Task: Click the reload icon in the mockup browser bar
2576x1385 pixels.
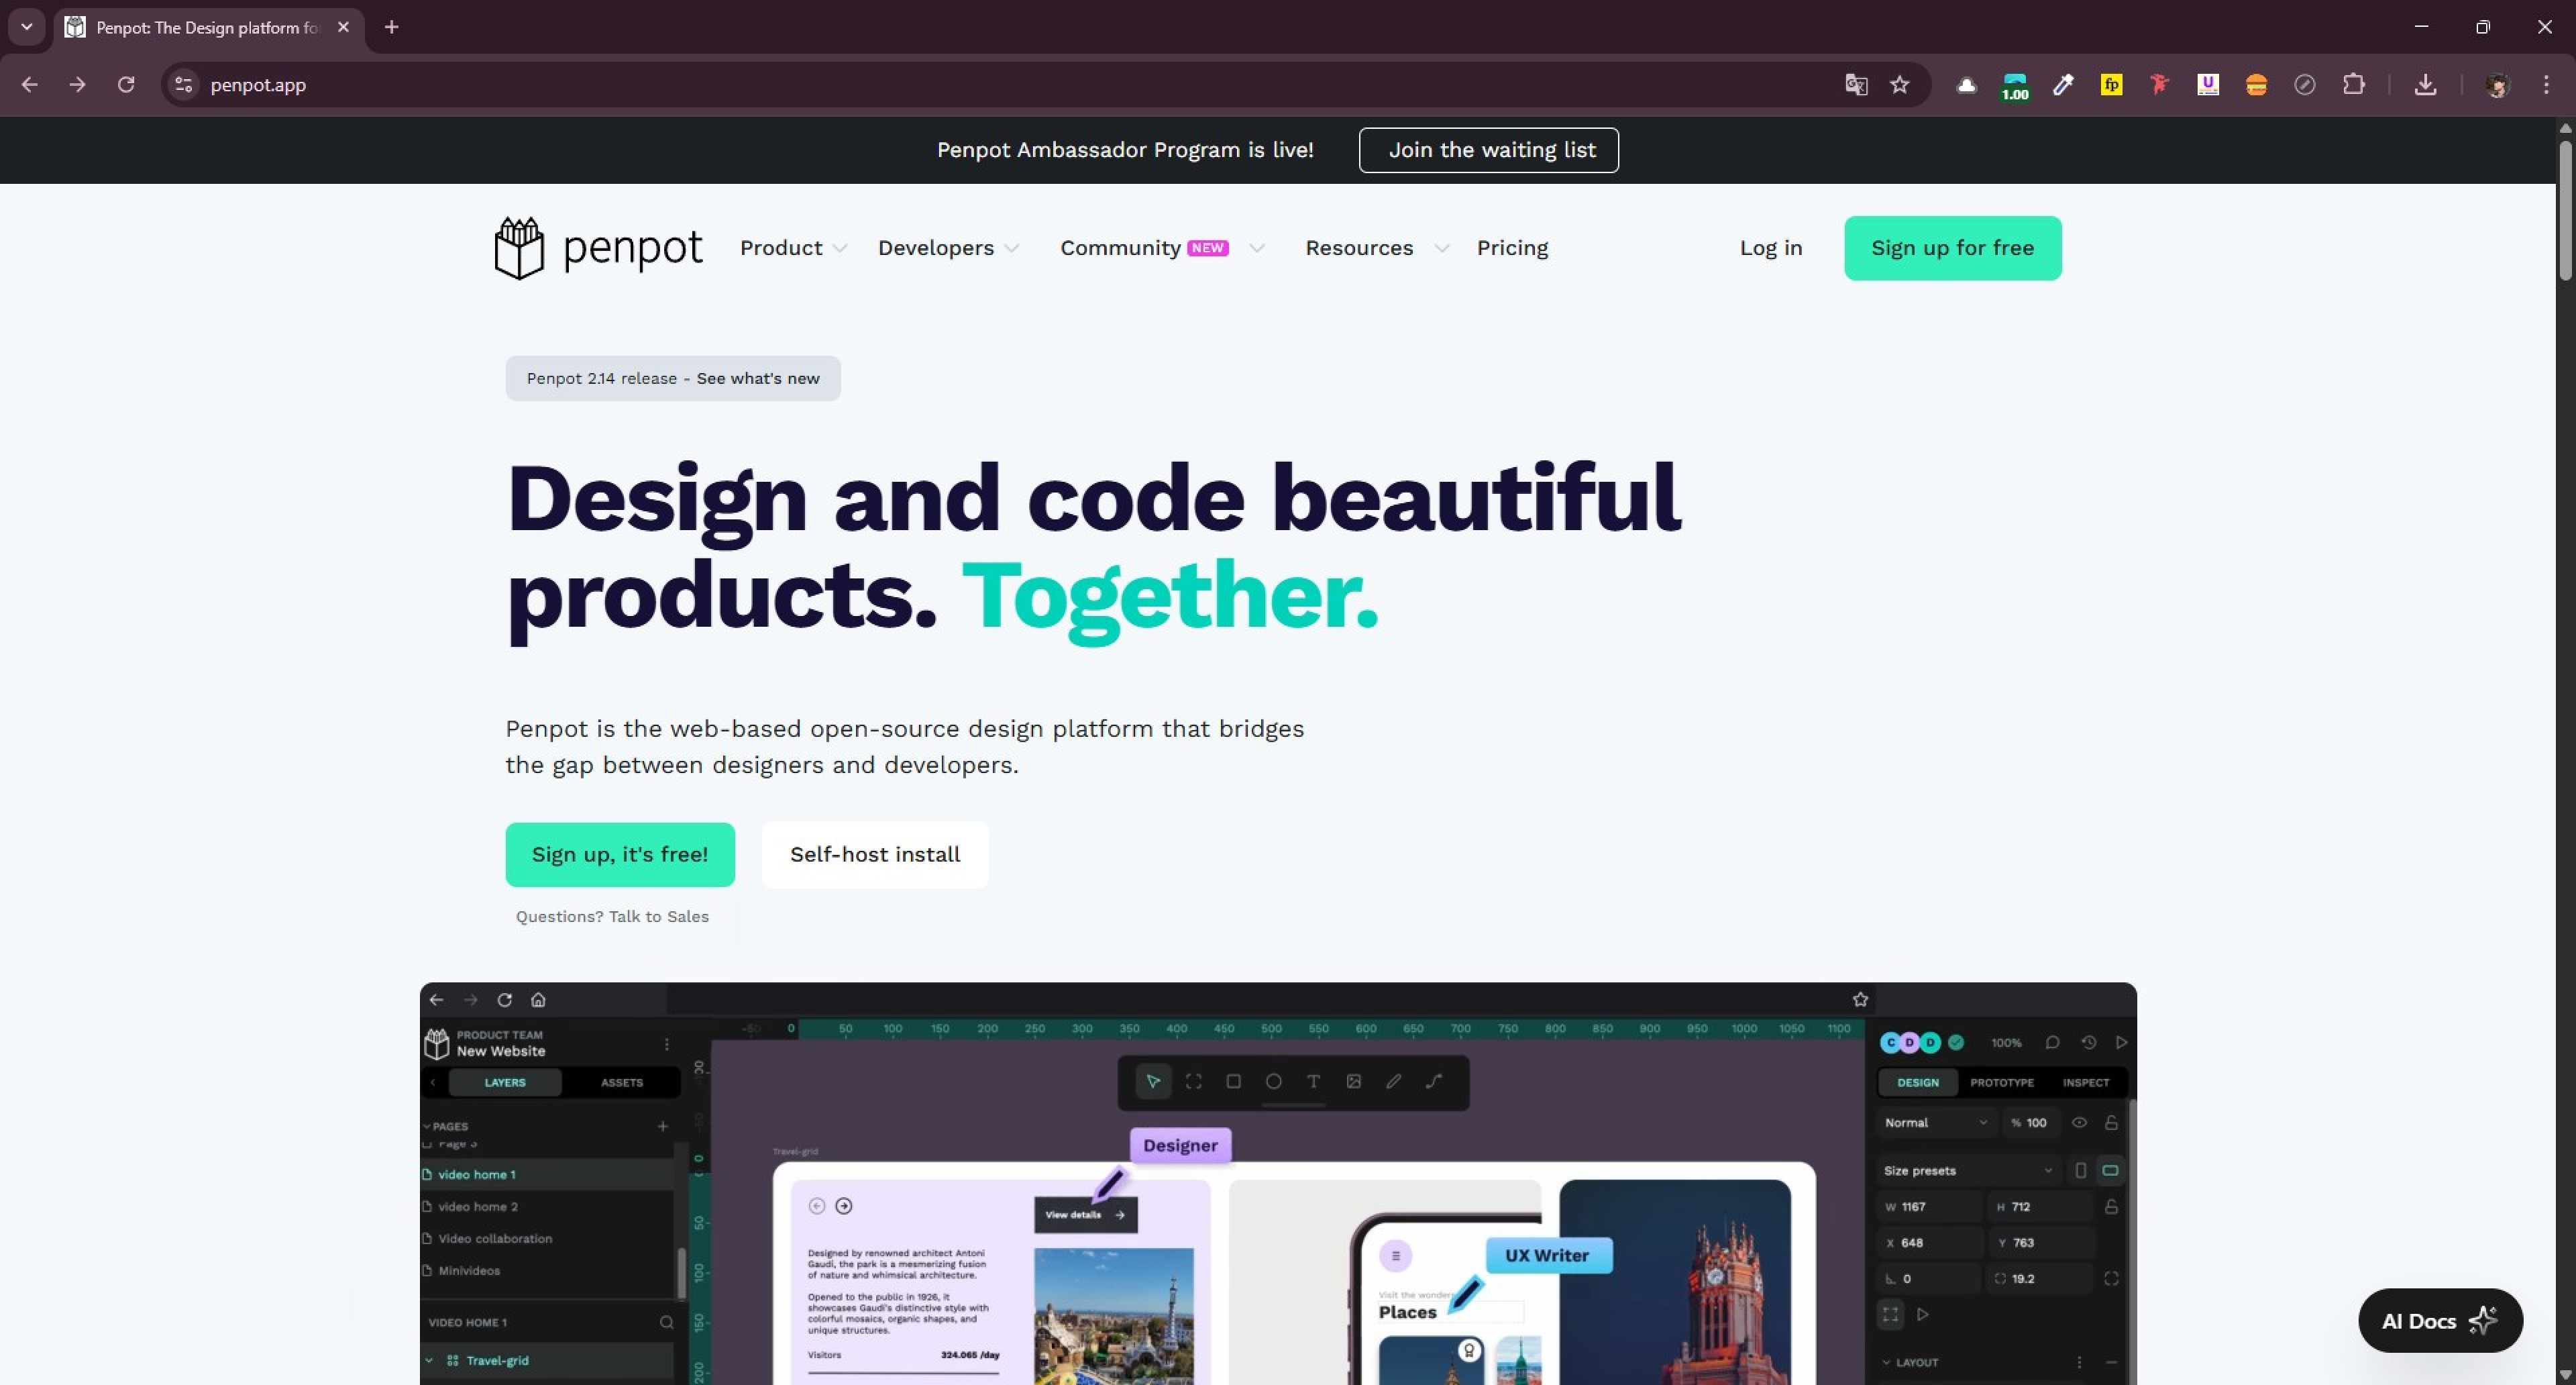Action: click(504, 999)
